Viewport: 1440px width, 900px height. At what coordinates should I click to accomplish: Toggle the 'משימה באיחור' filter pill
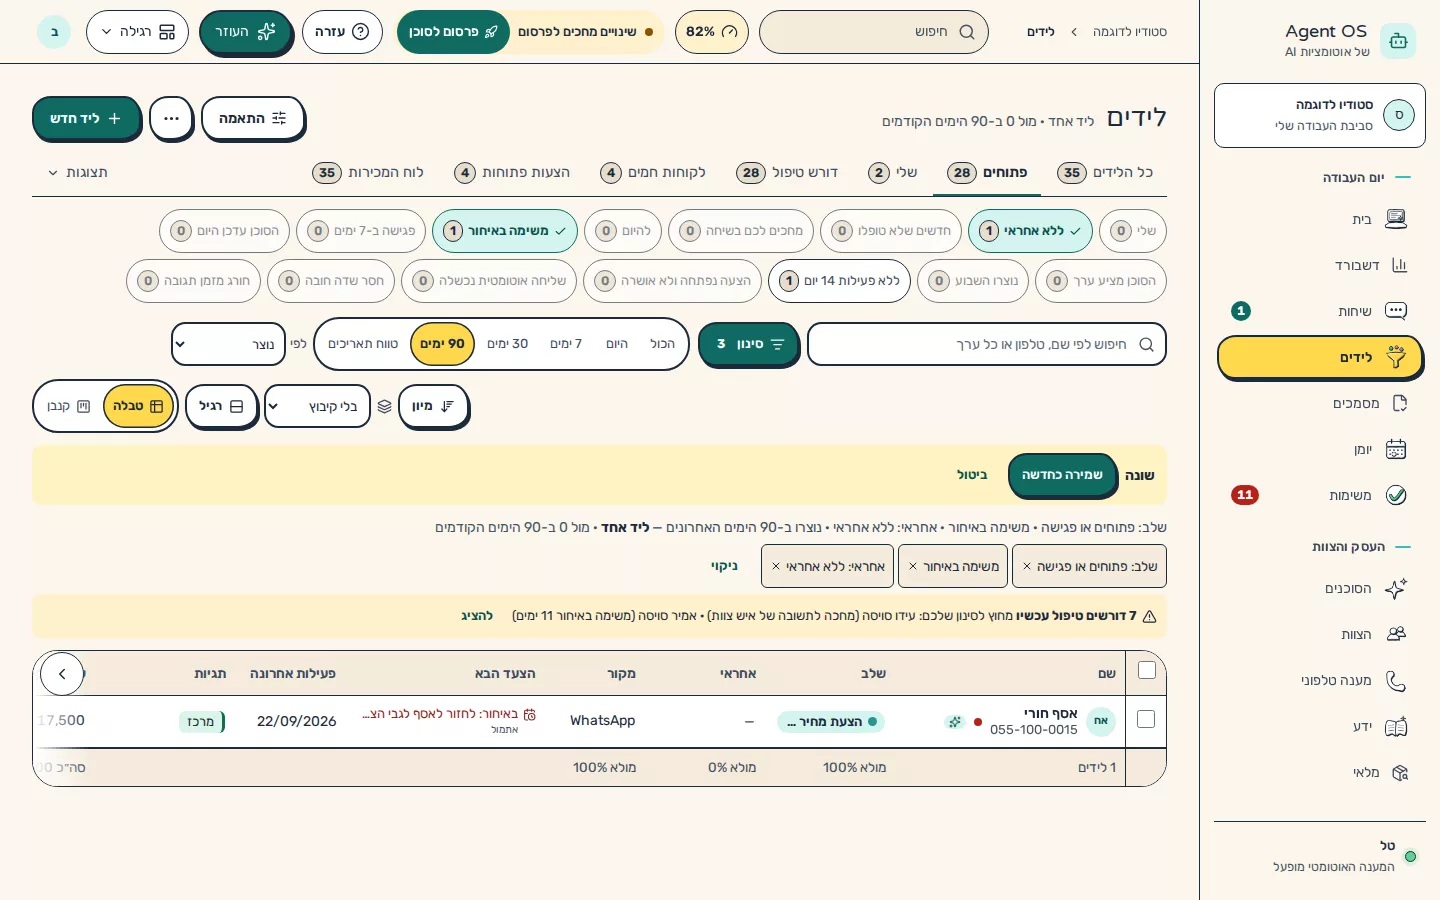505,230
